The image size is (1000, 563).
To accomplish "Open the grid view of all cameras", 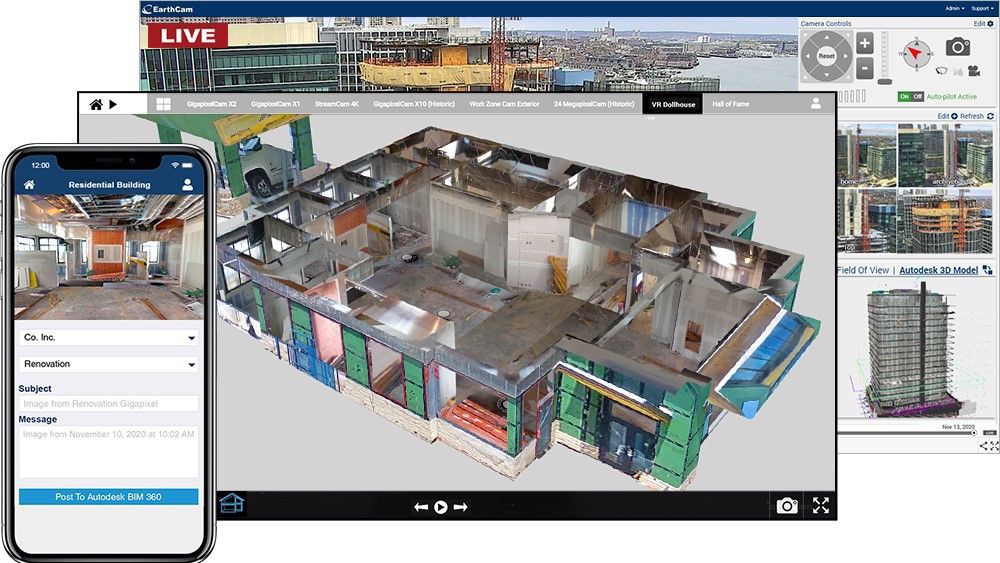I will coord(164,104).
